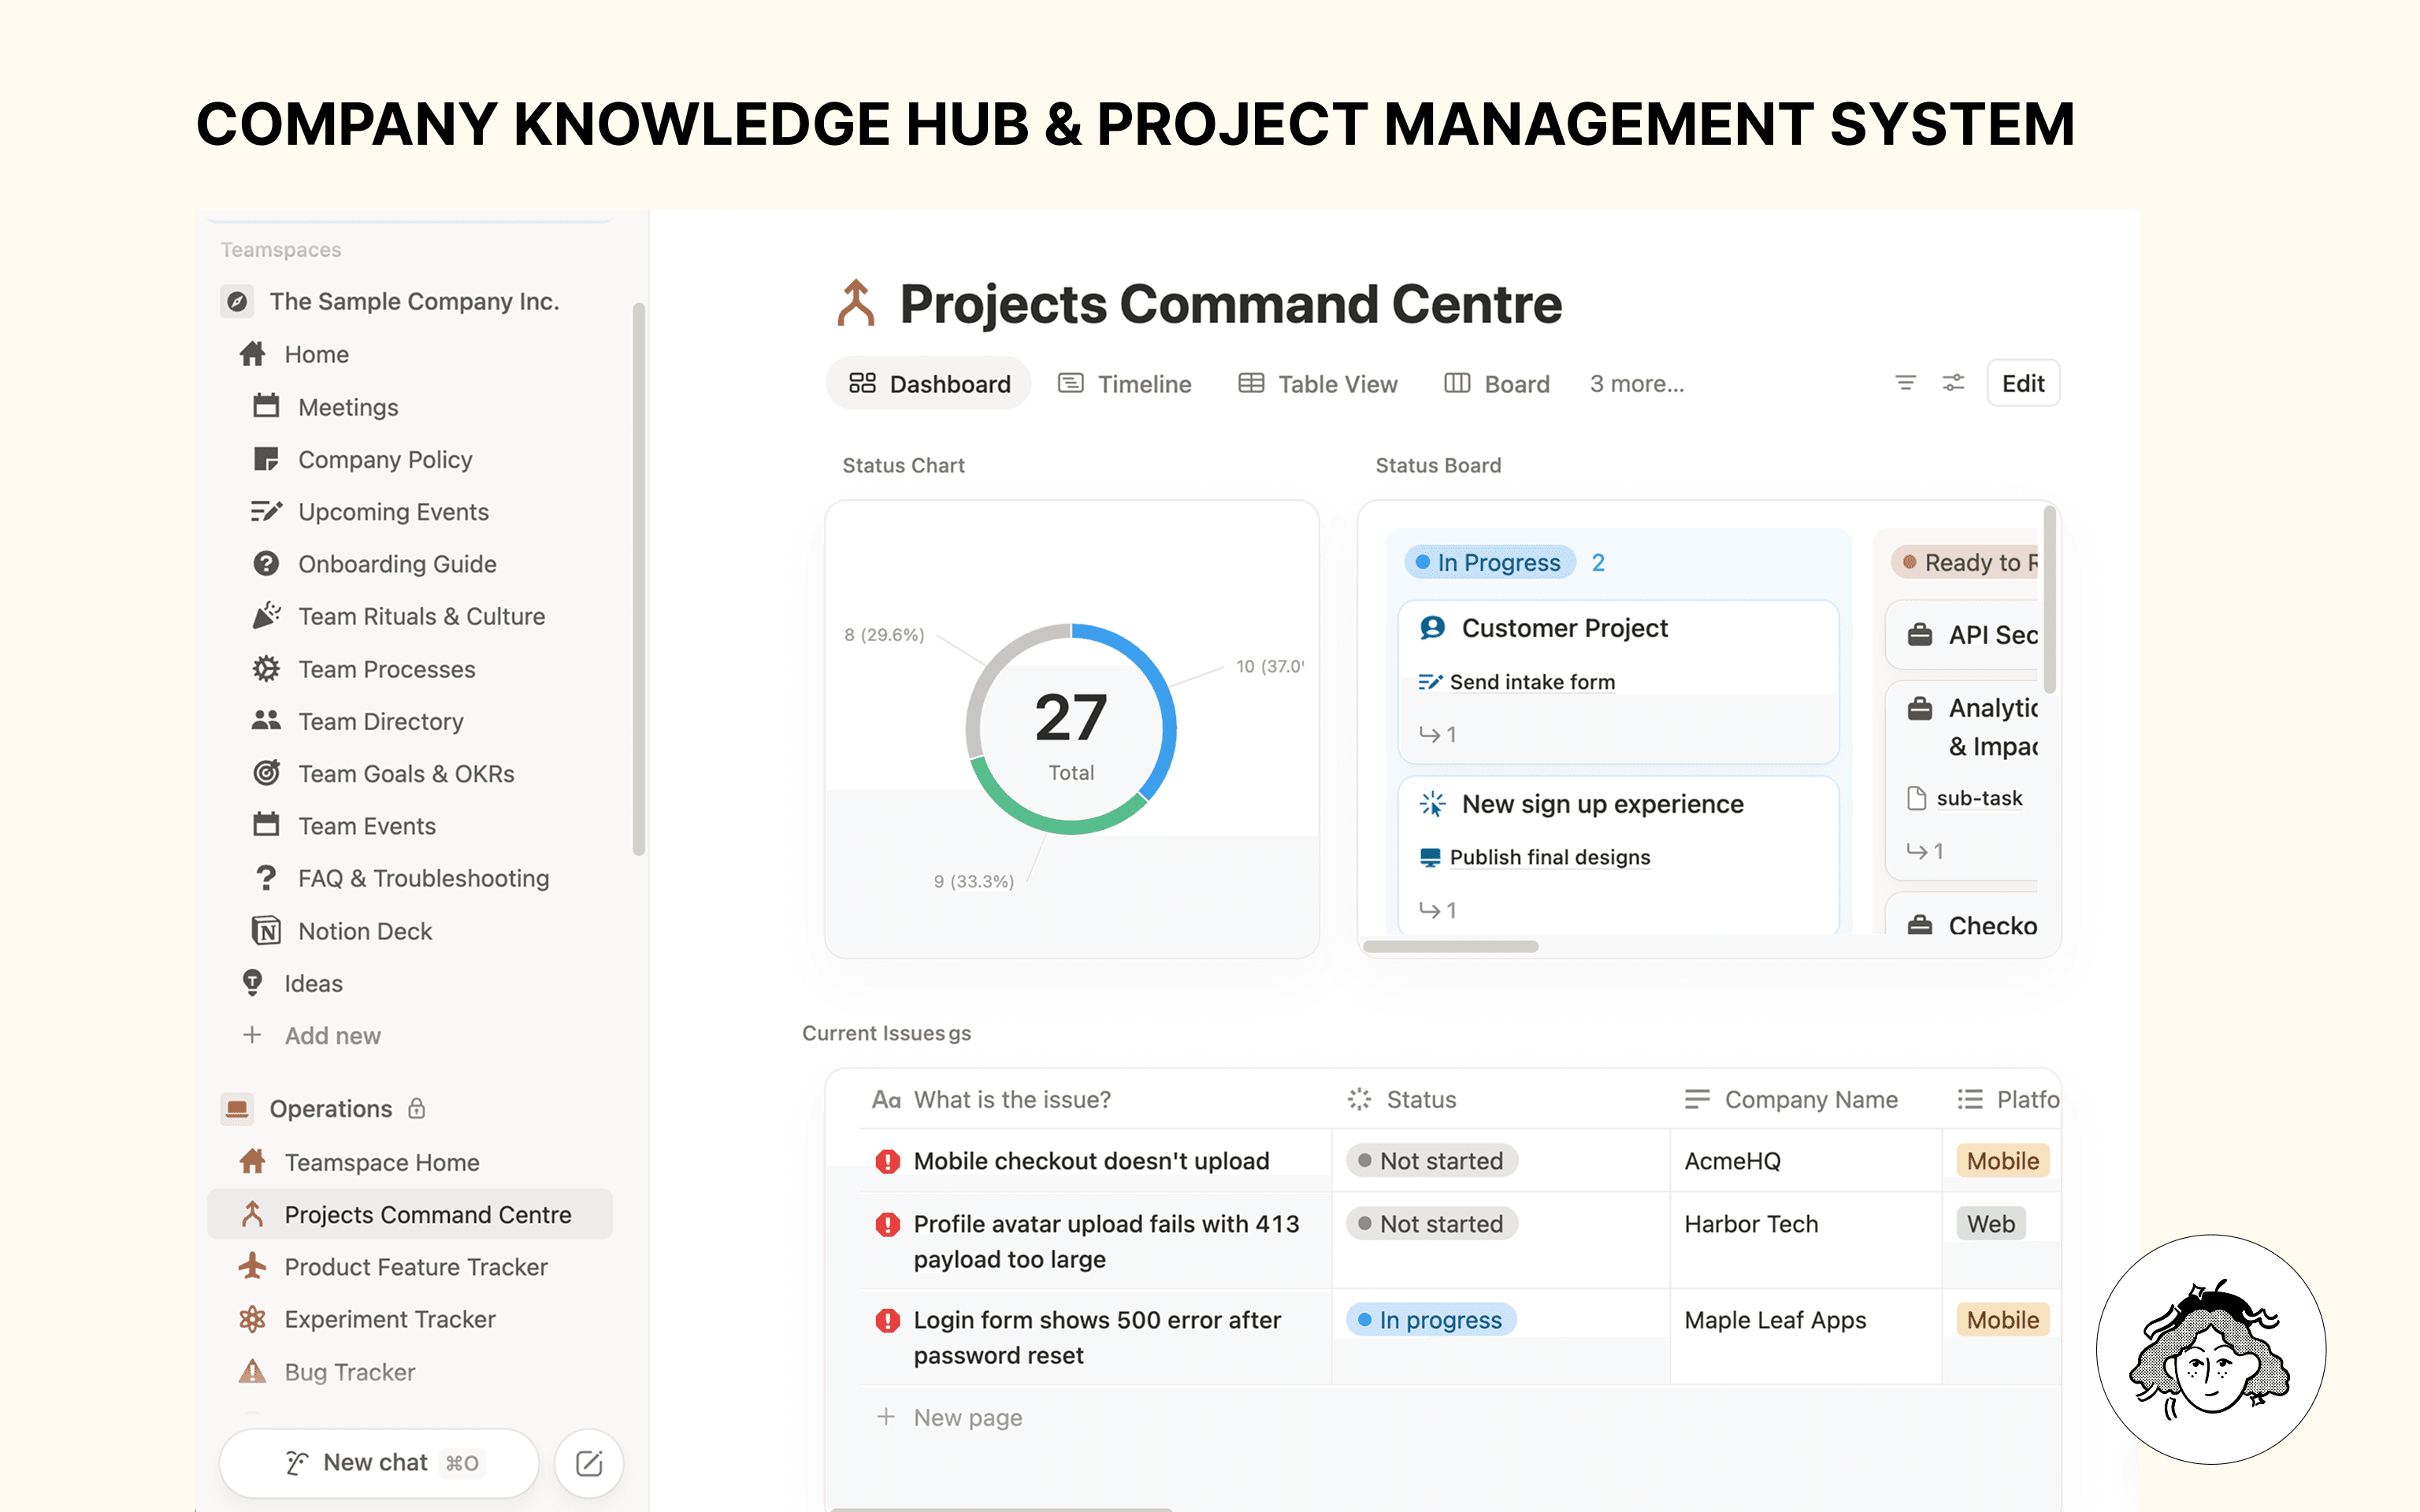Click the In Progress status tag in board
The height and width of the screenshot is (1512, 2420).
point(1490,562)
